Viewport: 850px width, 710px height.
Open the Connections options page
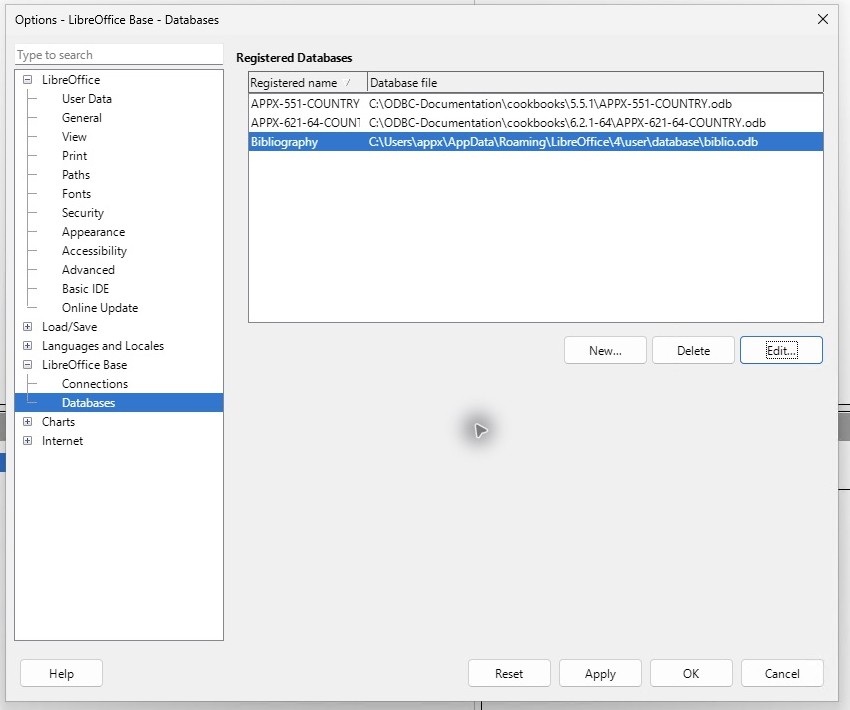[x=95, y=384]
